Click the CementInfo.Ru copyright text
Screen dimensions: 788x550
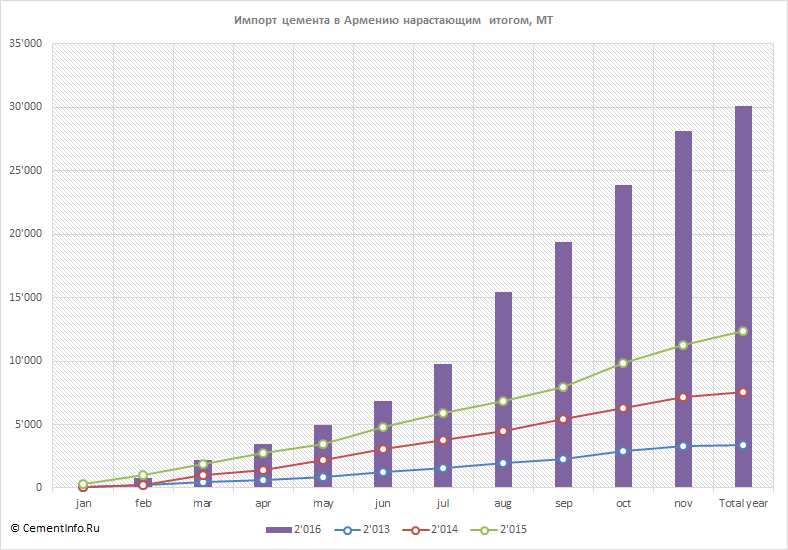[55, 528]
